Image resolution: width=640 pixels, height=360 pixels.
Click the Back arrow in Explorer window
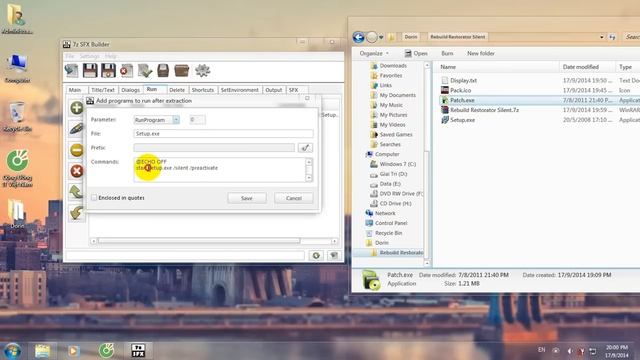pos(358,37)
